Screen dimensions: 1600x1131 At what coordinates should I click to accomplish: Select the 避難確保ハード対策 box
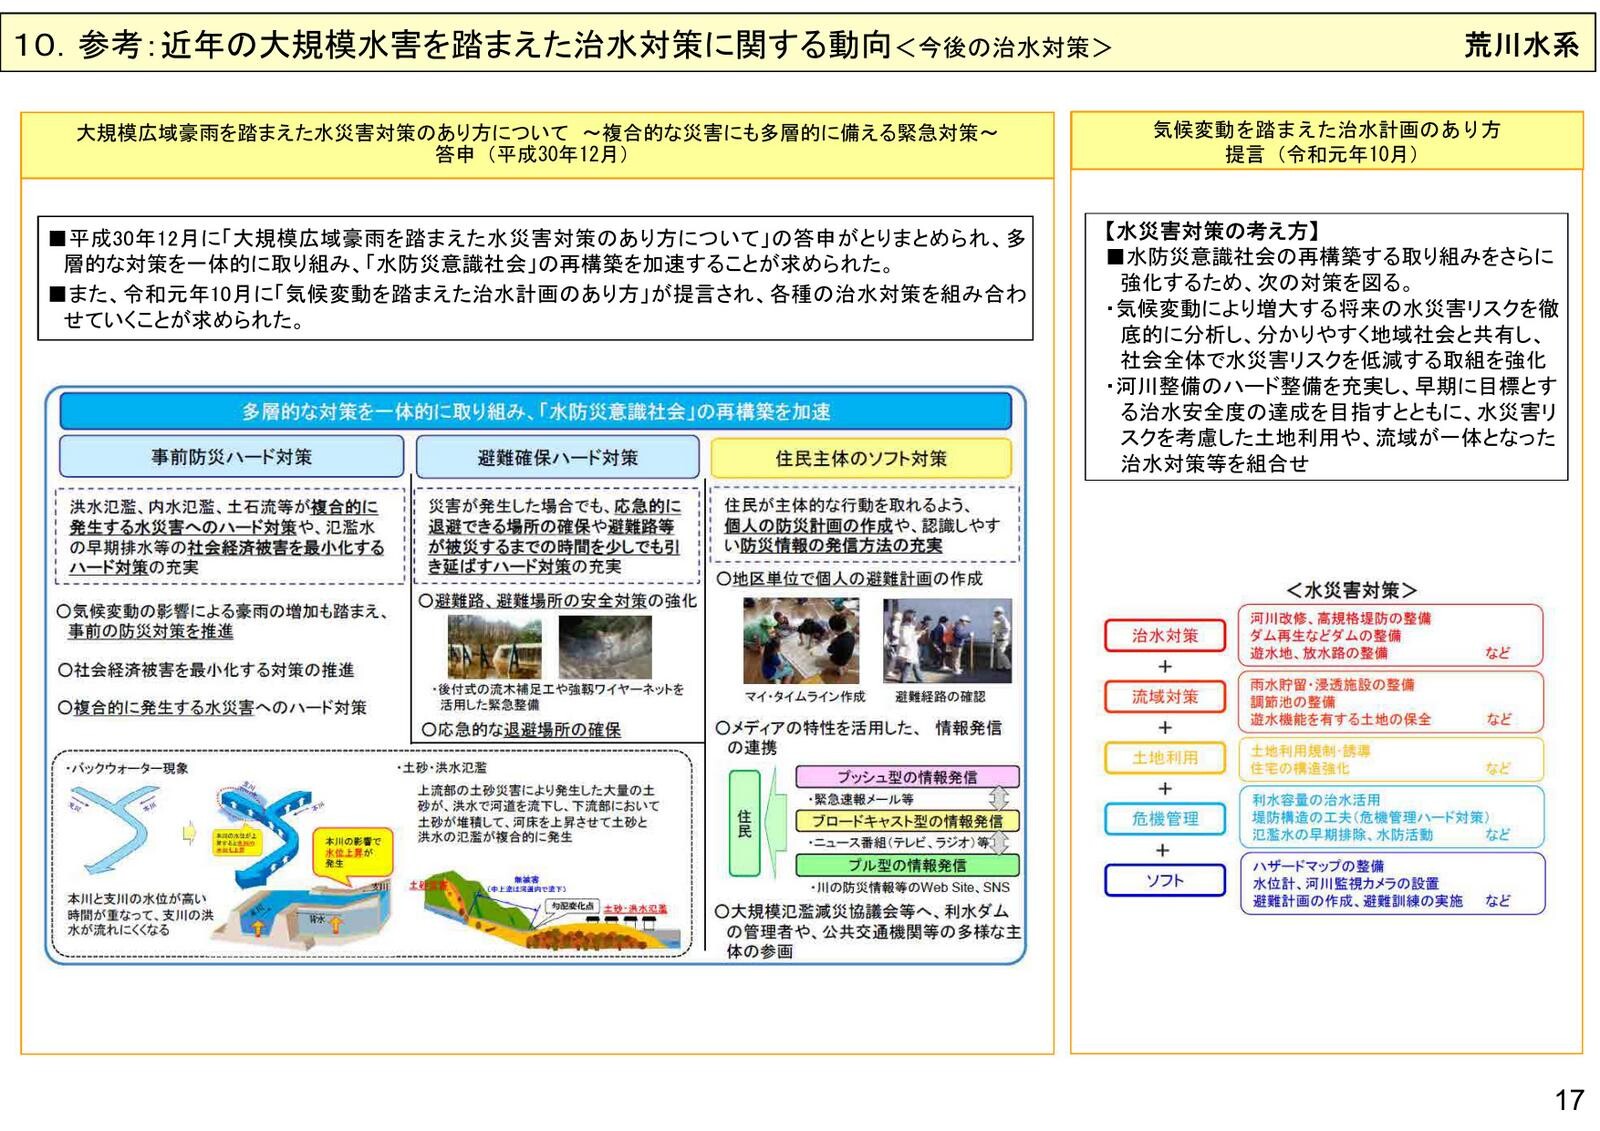click(557, 458)
